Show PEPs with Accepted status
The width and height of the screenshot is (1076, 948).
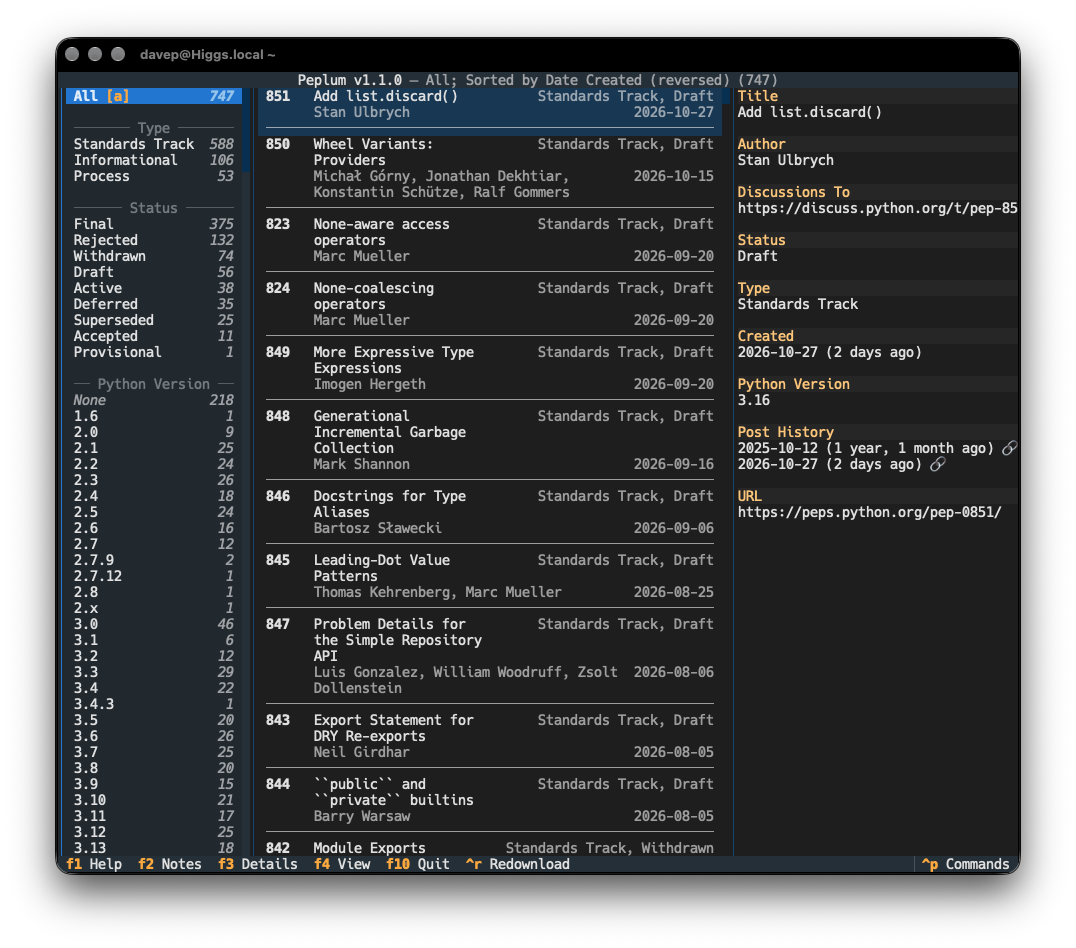click(154, 336)
